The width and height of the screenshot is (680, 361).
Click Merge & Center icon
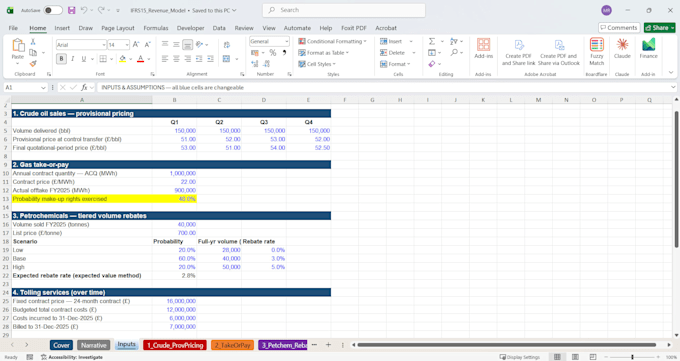click(x=226, y=59)
